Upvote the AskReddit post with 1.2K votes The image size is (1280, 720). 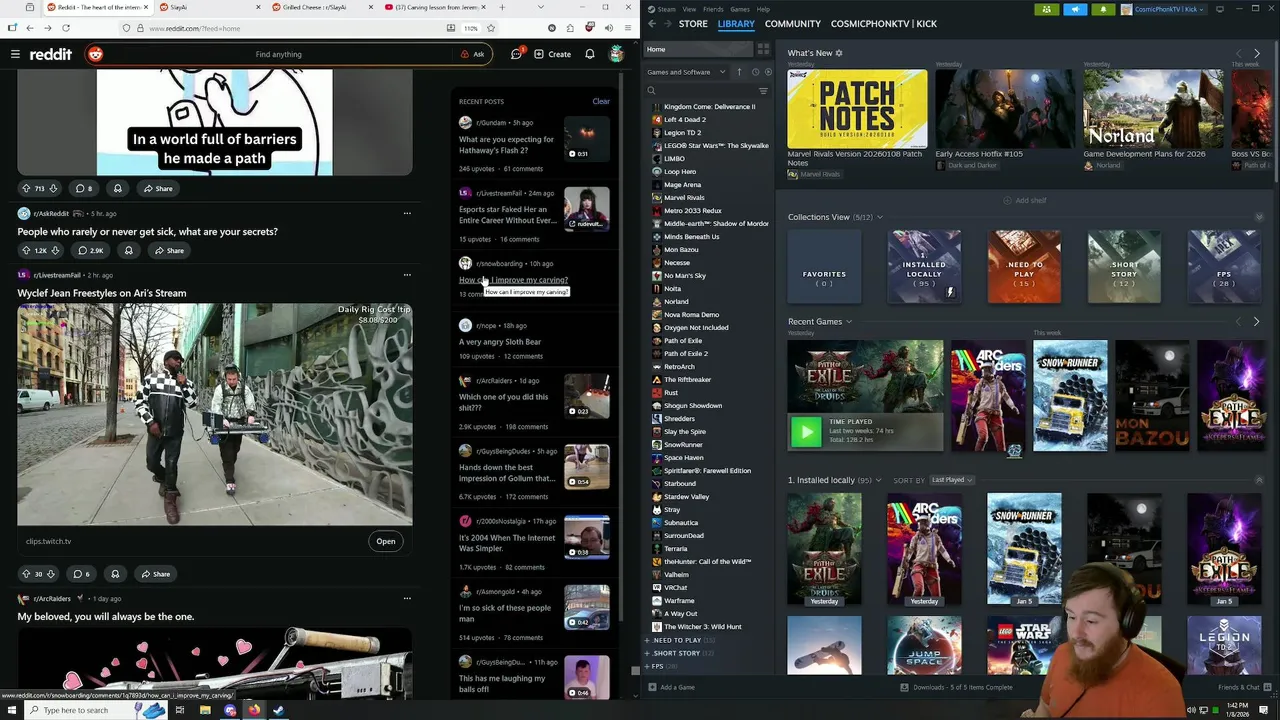click(x=26, y=250)
